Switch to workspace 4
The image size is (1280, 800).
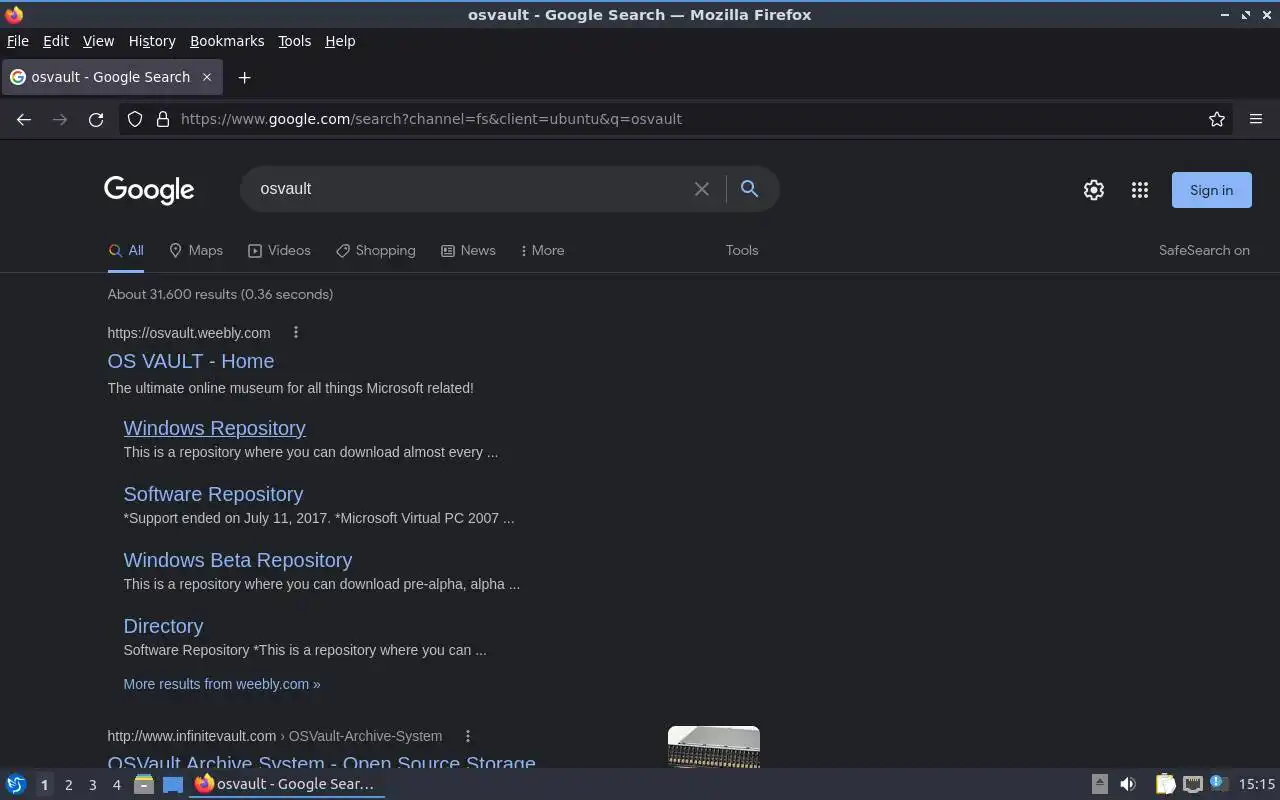tap(116, 785)
